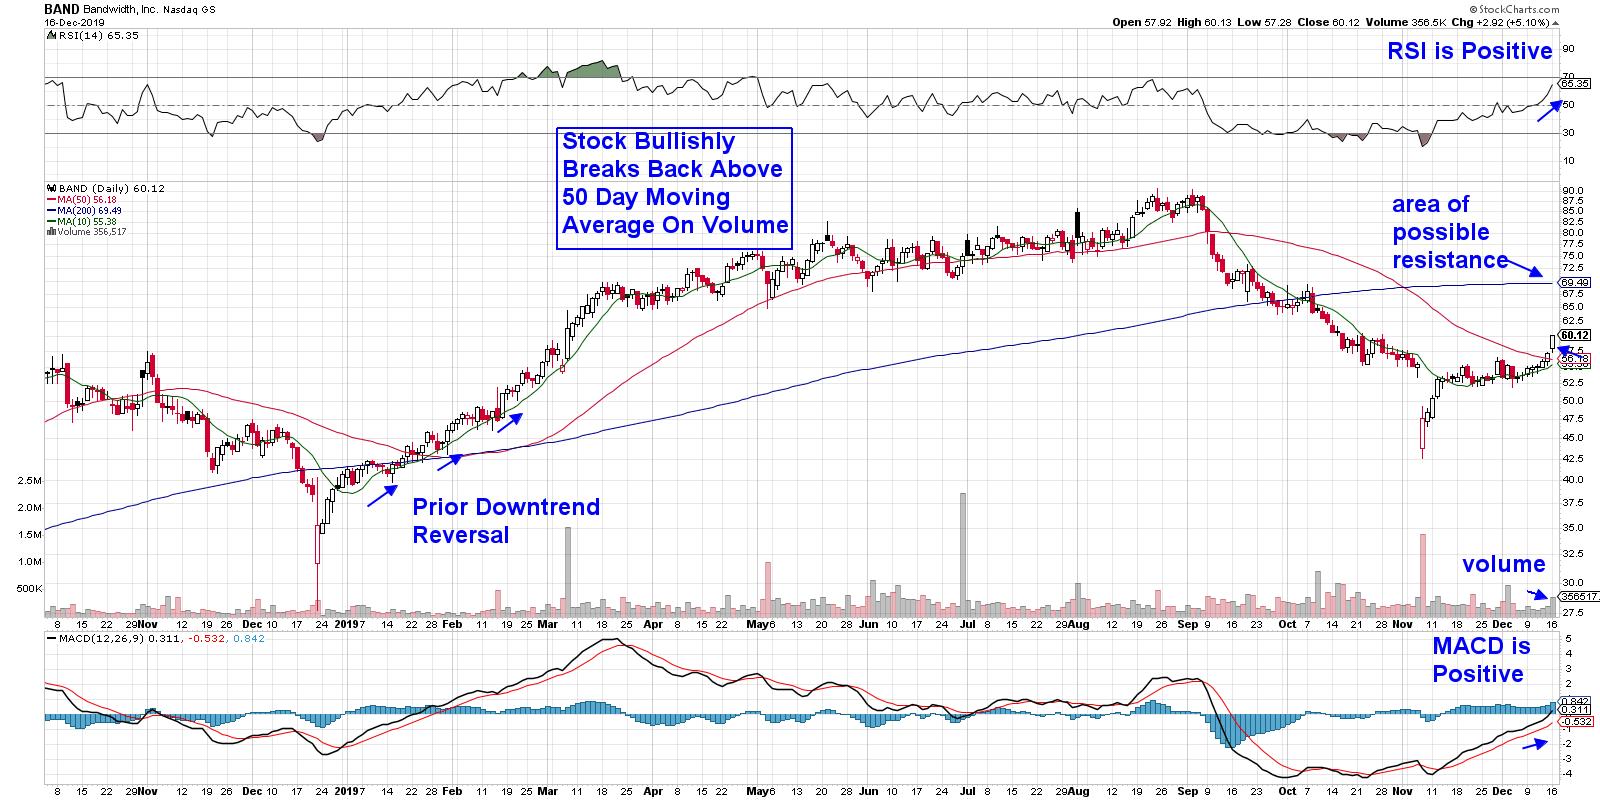Click the -0.532 MACD signal tag on right axis

click(1574, 720)
